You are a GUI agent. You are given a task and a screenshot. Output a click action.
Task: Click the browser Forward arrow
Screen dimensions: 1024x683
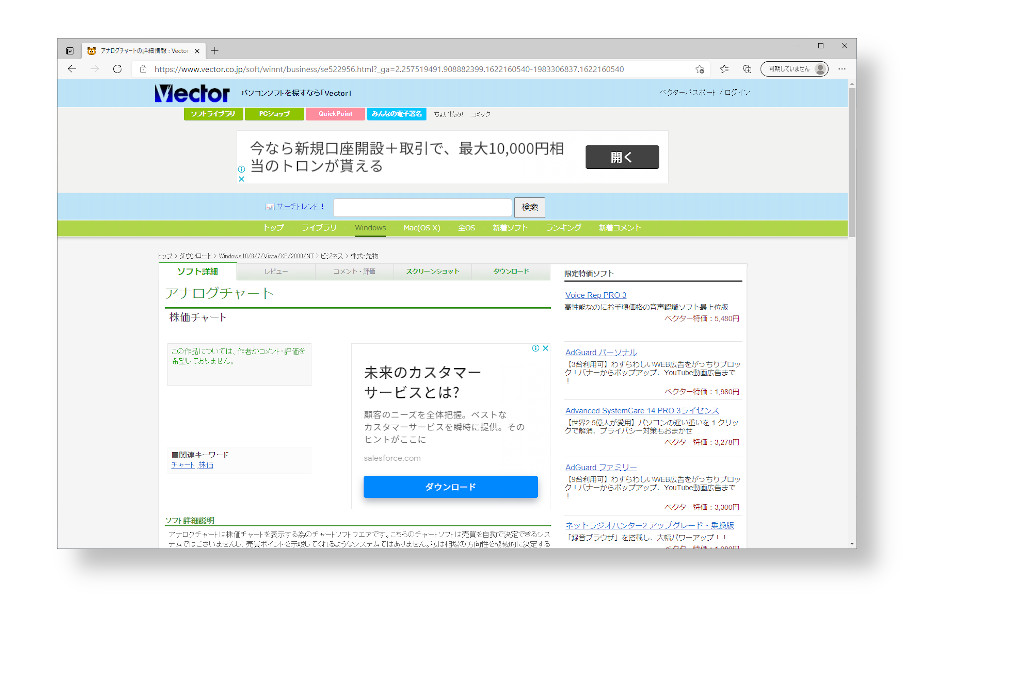95,69
